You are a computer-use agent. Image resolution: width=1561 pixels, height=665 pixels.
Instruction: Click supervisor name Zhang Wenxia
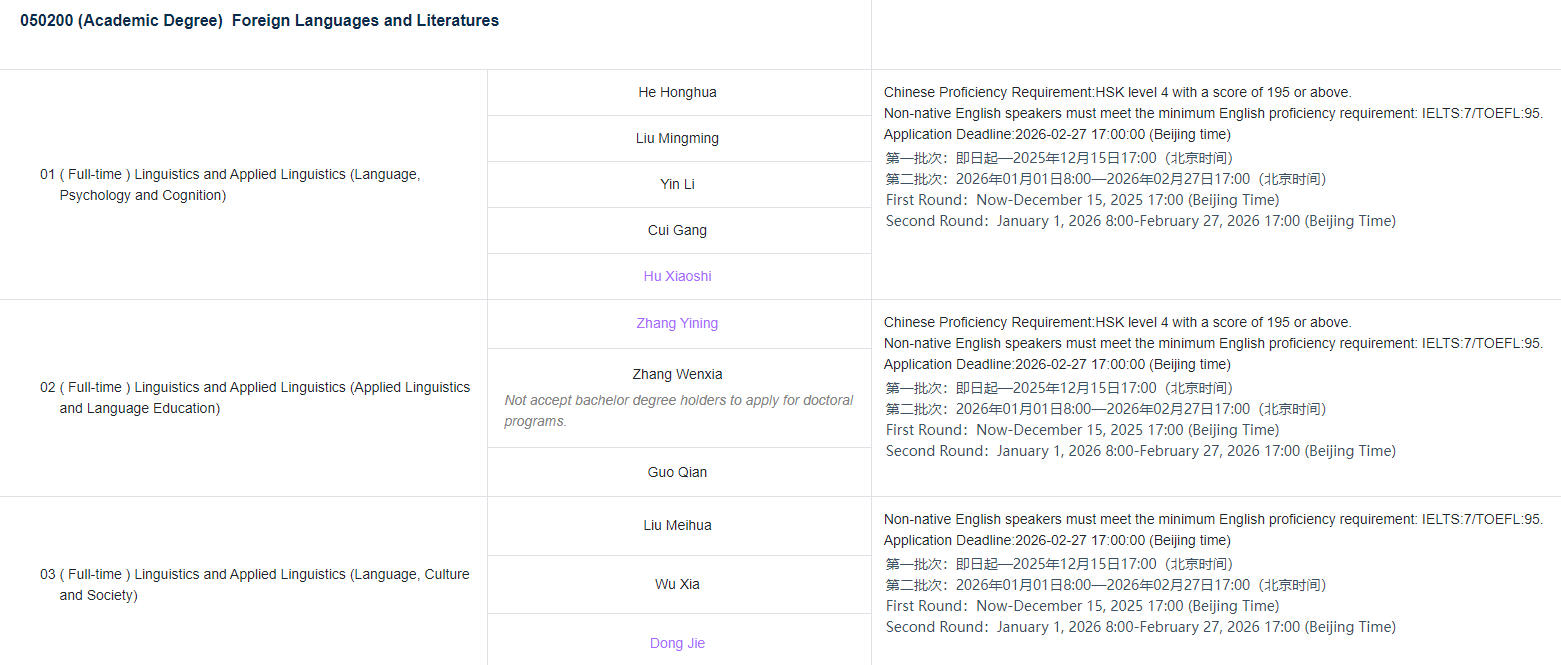click(x=677, y=374)
